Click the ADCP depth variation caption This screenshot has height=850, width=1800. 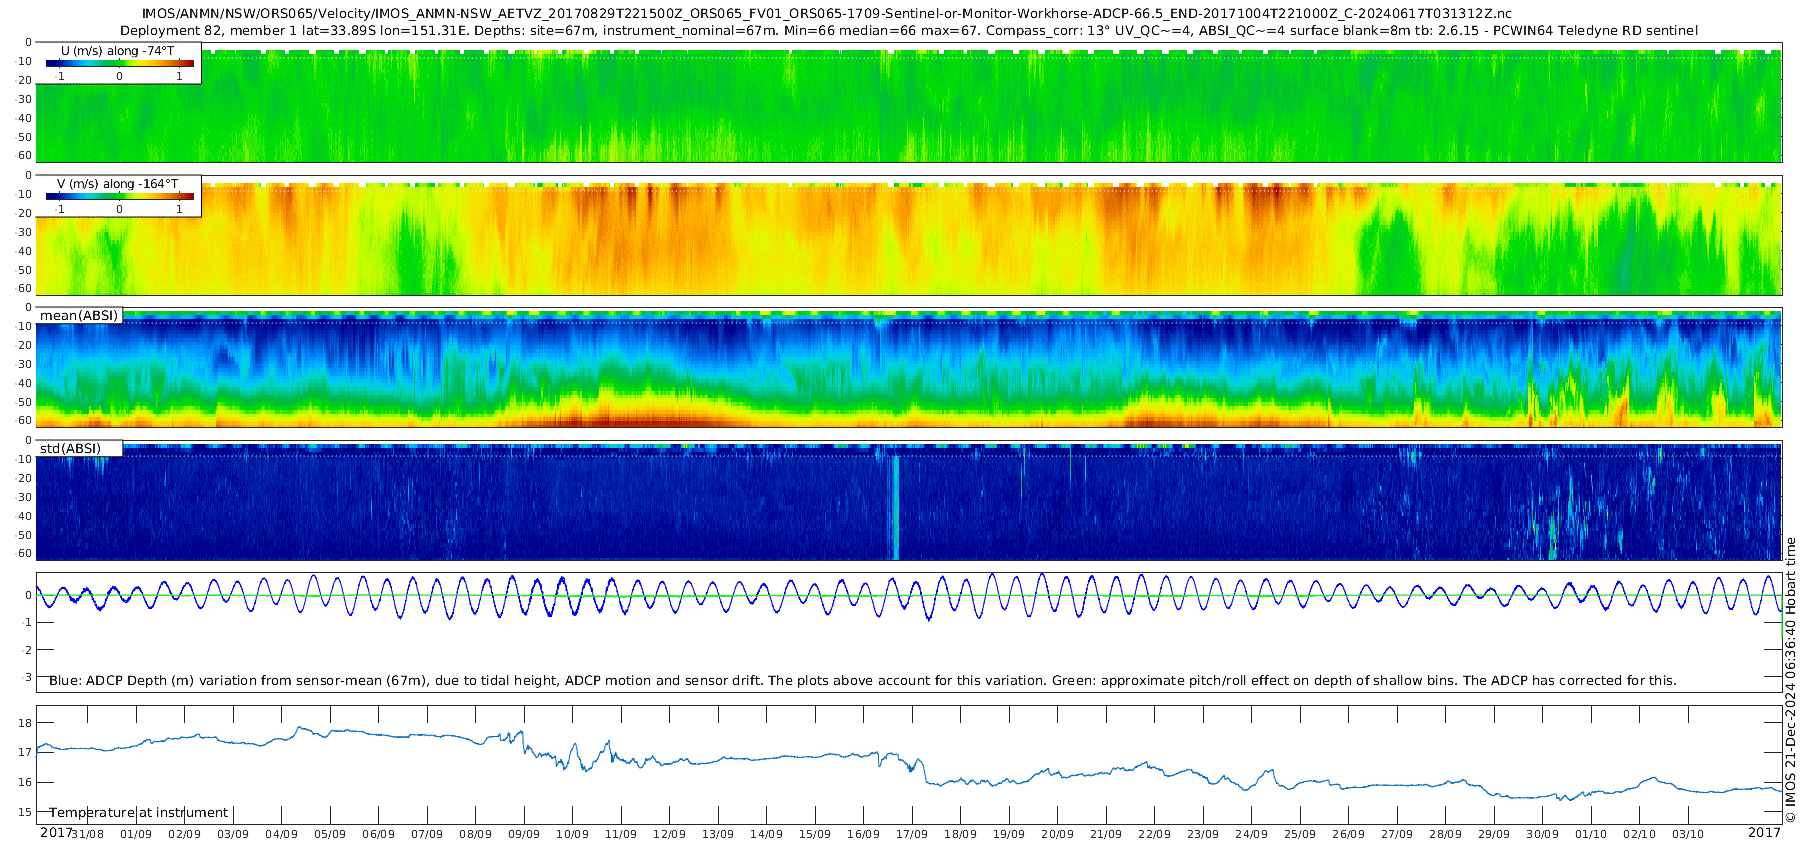point(862,680)
